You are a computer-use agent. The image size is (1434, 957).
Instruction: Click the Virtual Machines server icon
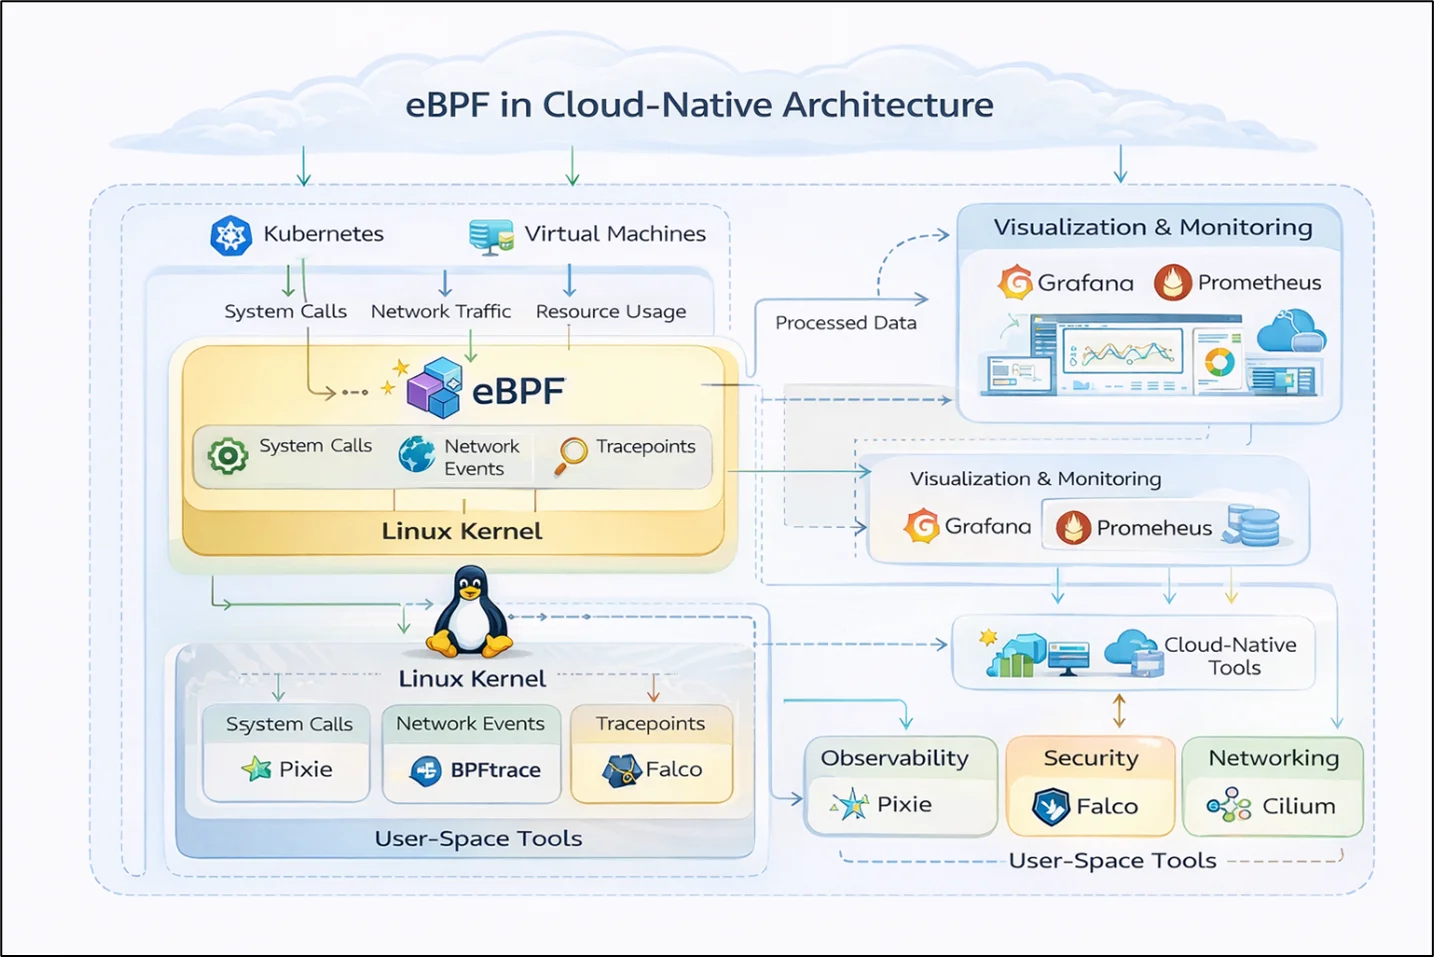(491, 236)
